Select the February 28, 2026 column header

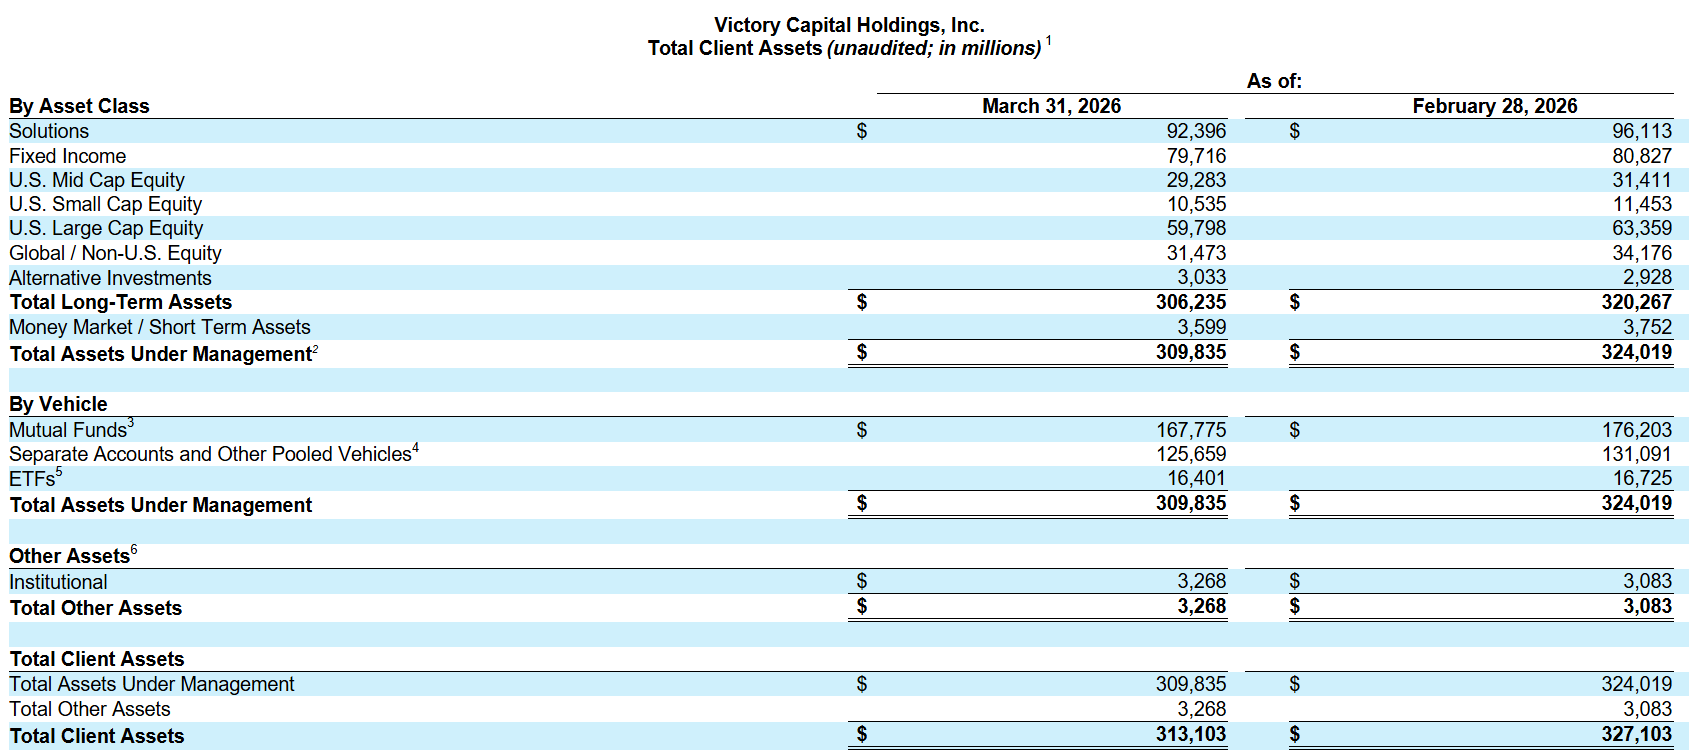(1494, 106)
